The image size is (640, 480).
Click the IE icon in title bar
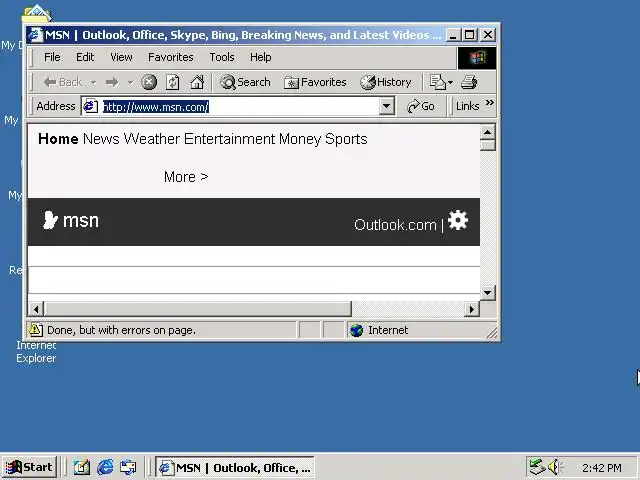point(36,35)
